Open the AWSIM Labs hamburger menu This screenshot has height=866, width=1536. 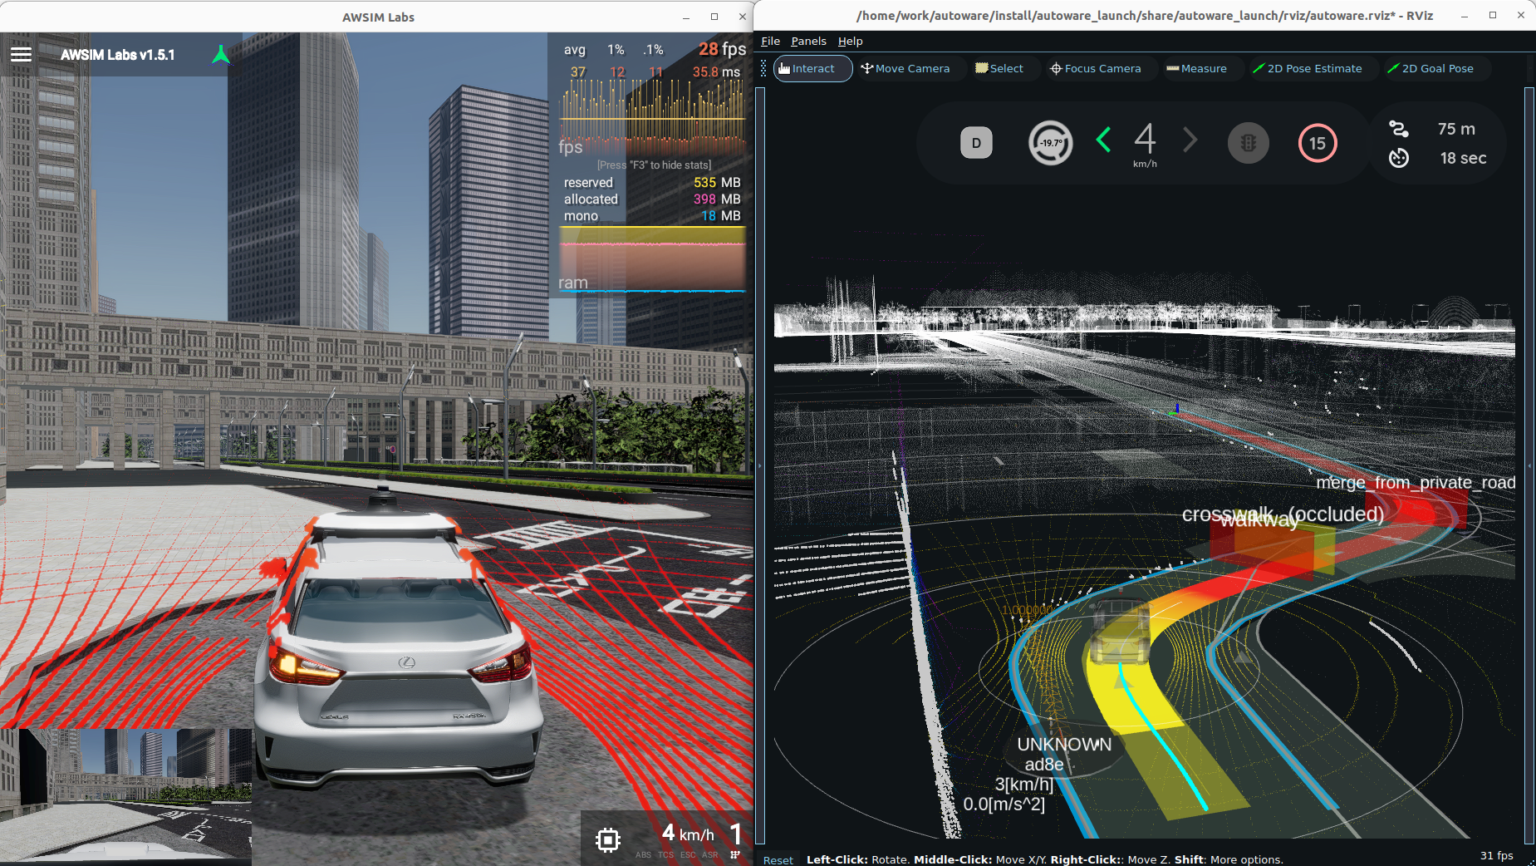pos(21,54)
